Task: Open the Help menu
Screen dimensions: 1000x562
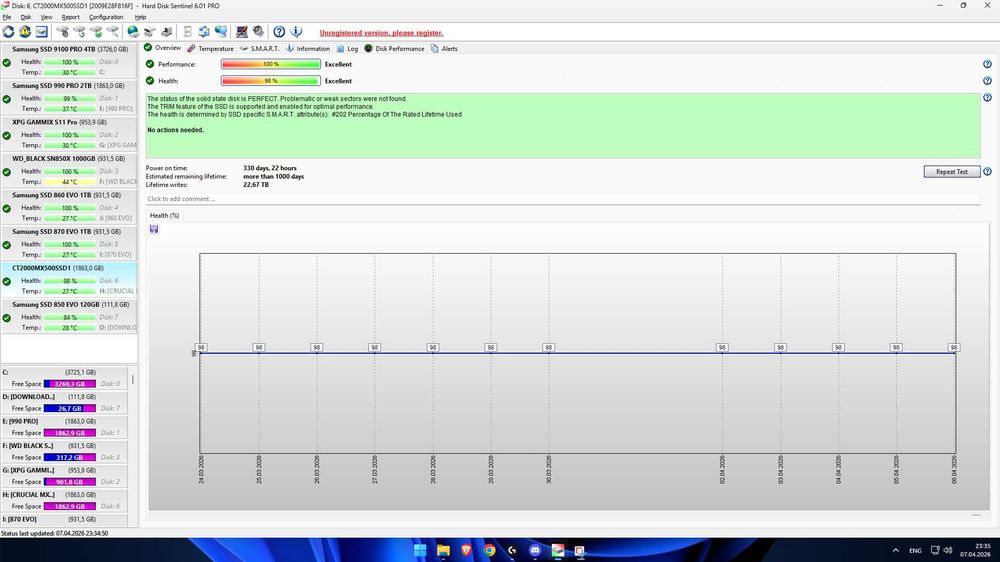Action: [x=140, y=17]
